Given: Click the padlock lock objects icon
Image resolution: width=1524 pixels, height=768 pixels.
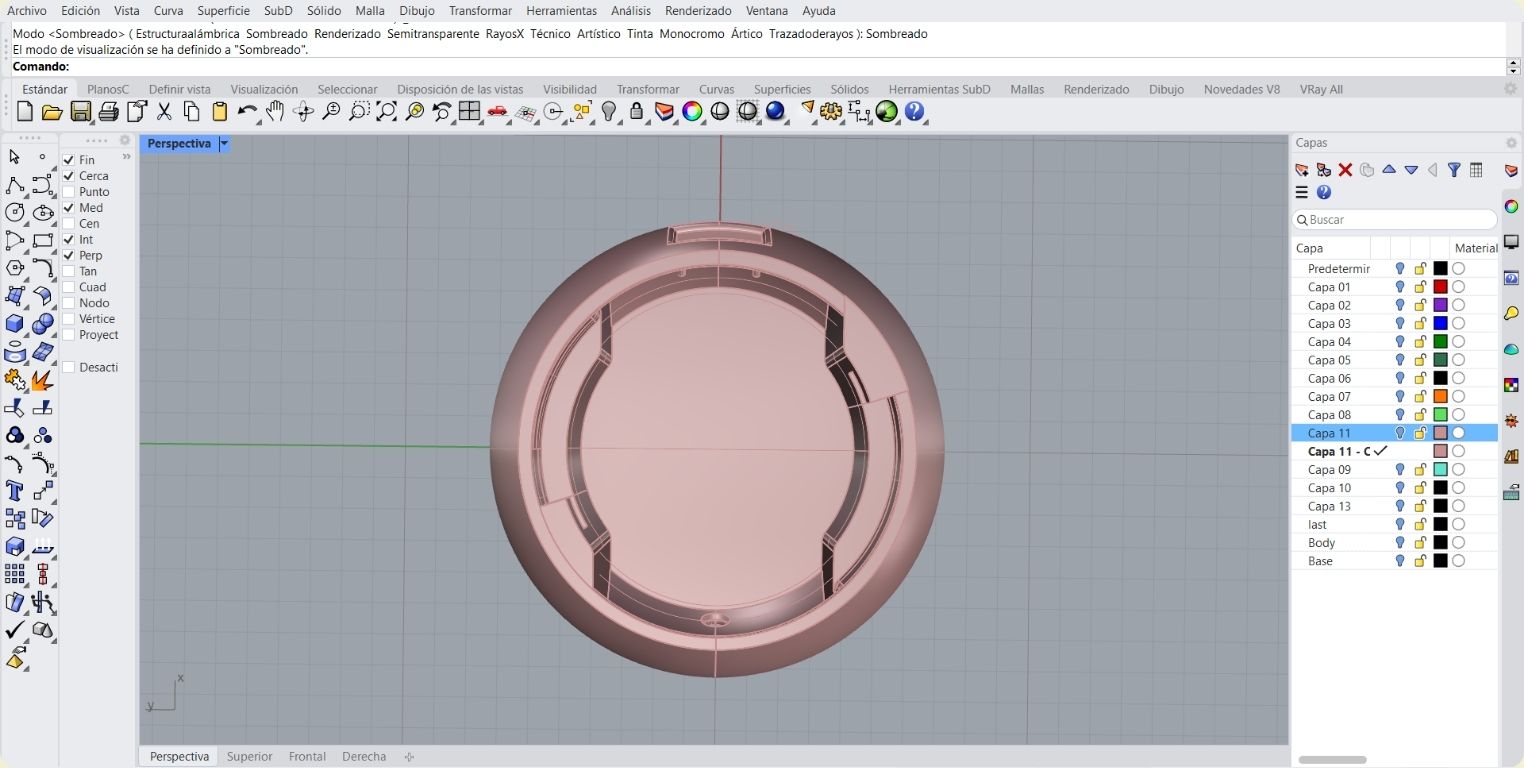Looking at the screenshot, I should [x=636, y=112].
